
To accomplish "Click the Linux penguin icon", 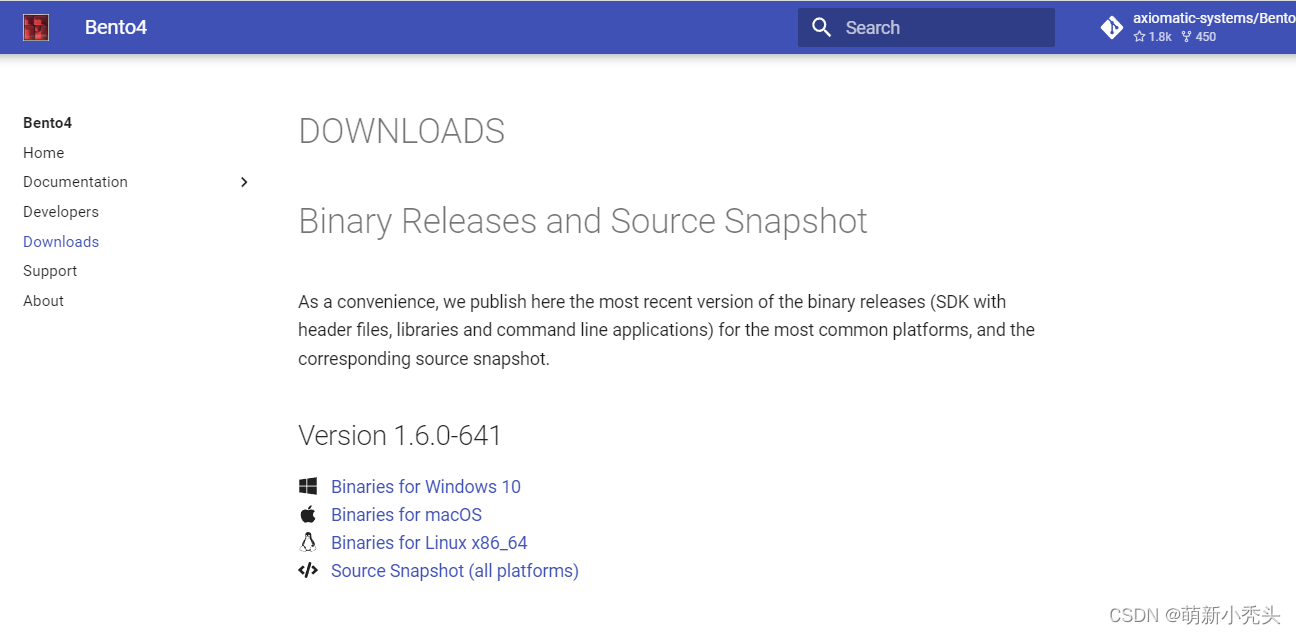I will 308,542.
